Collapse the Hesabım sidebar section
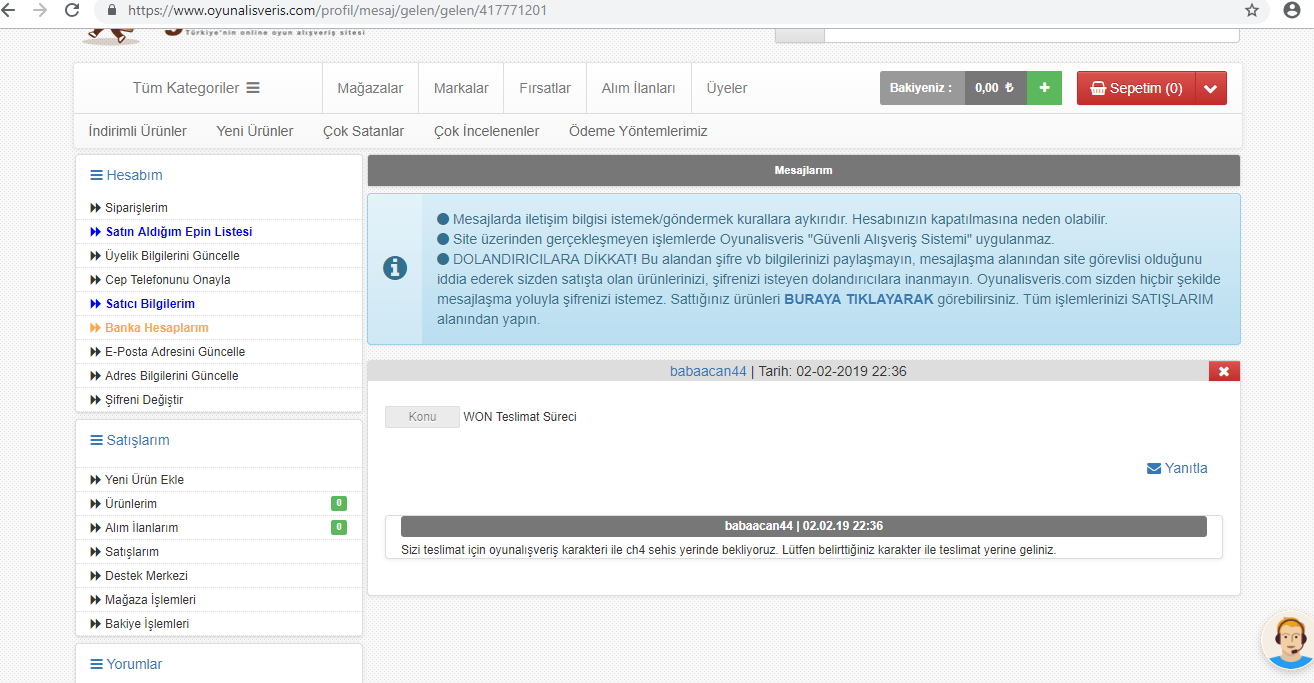 click(126, 175)
